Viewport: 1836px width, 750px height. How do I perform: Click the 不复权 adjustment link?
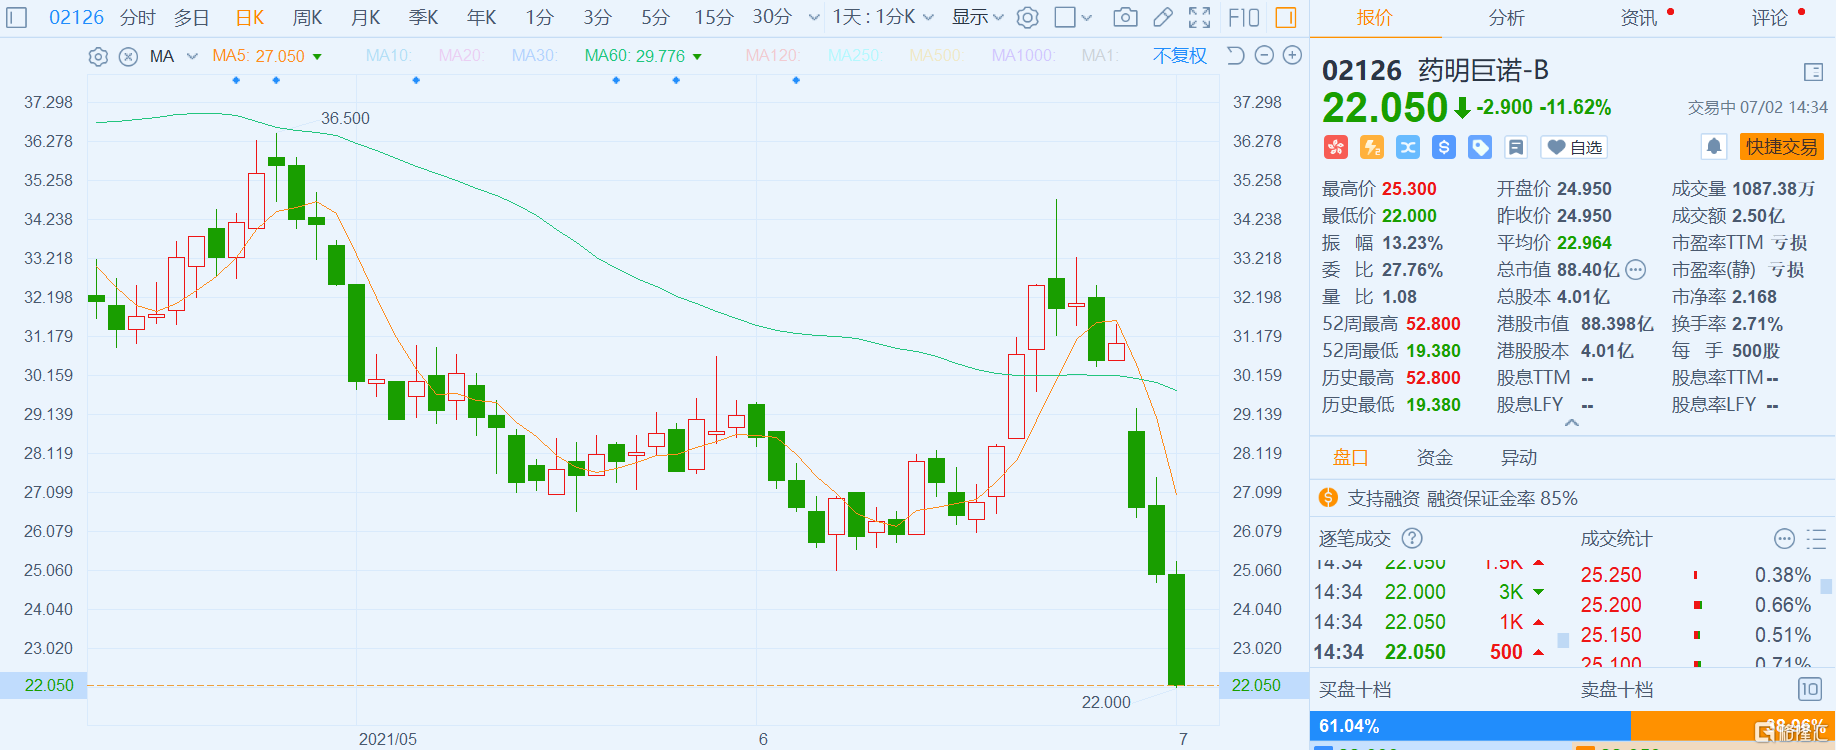[x=1179, y=56]
